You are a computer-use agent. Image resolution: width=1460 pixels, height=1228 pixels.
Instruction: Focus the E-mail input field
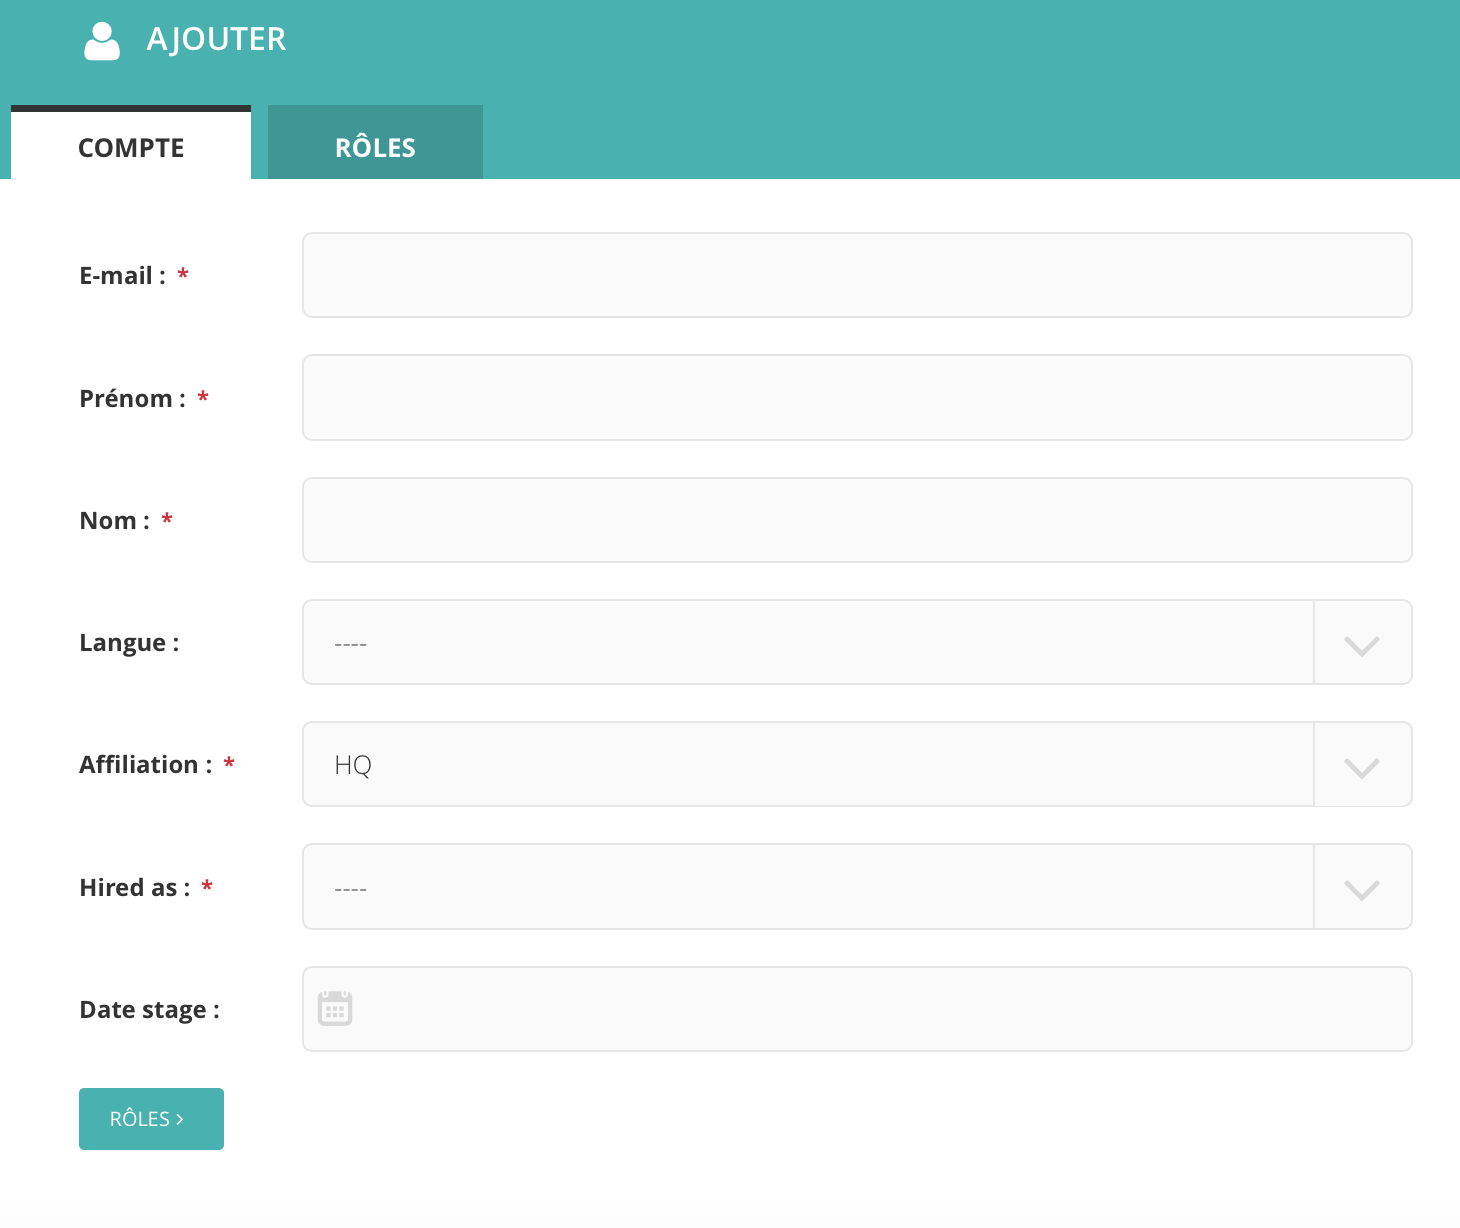point(856,275)
